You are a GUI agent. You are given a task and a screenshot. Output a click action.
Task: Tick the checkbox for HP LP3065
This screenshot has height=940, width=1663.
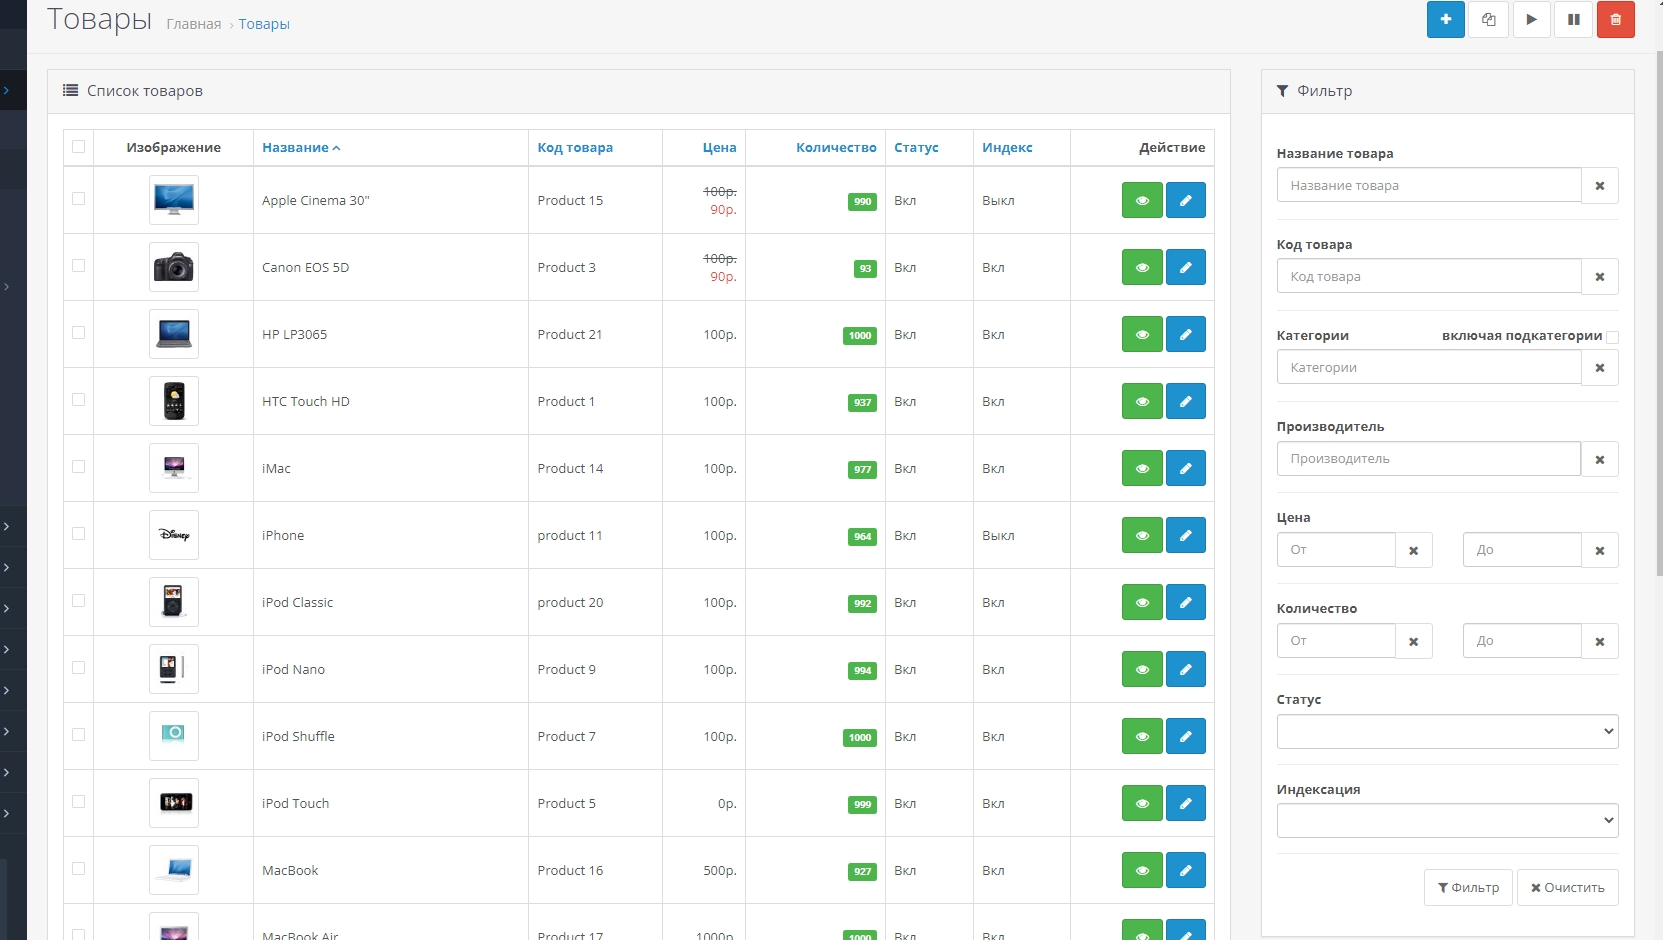[79, 333]
